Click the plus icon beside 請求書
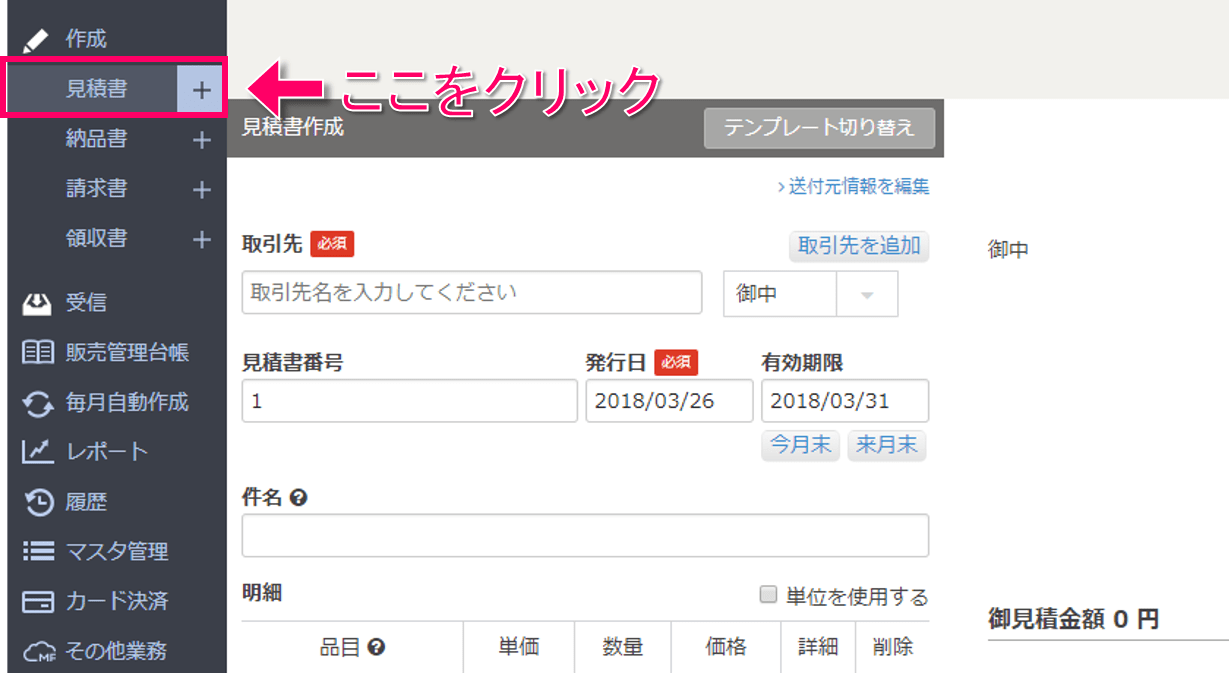The image size is (1229, 673). (201, 189)
